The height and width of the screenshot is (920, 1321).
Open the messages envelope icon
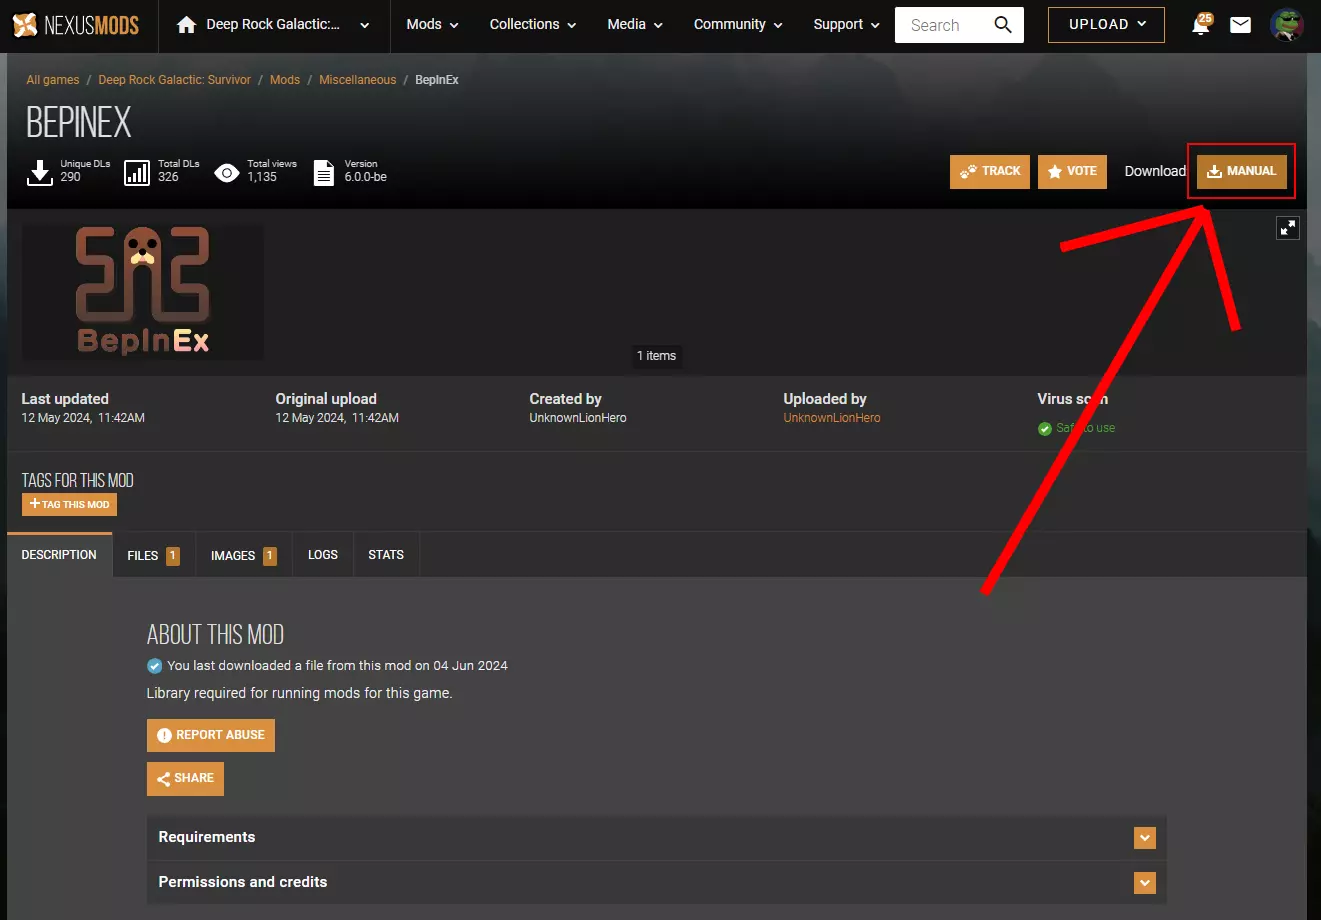coord(1241,25)
